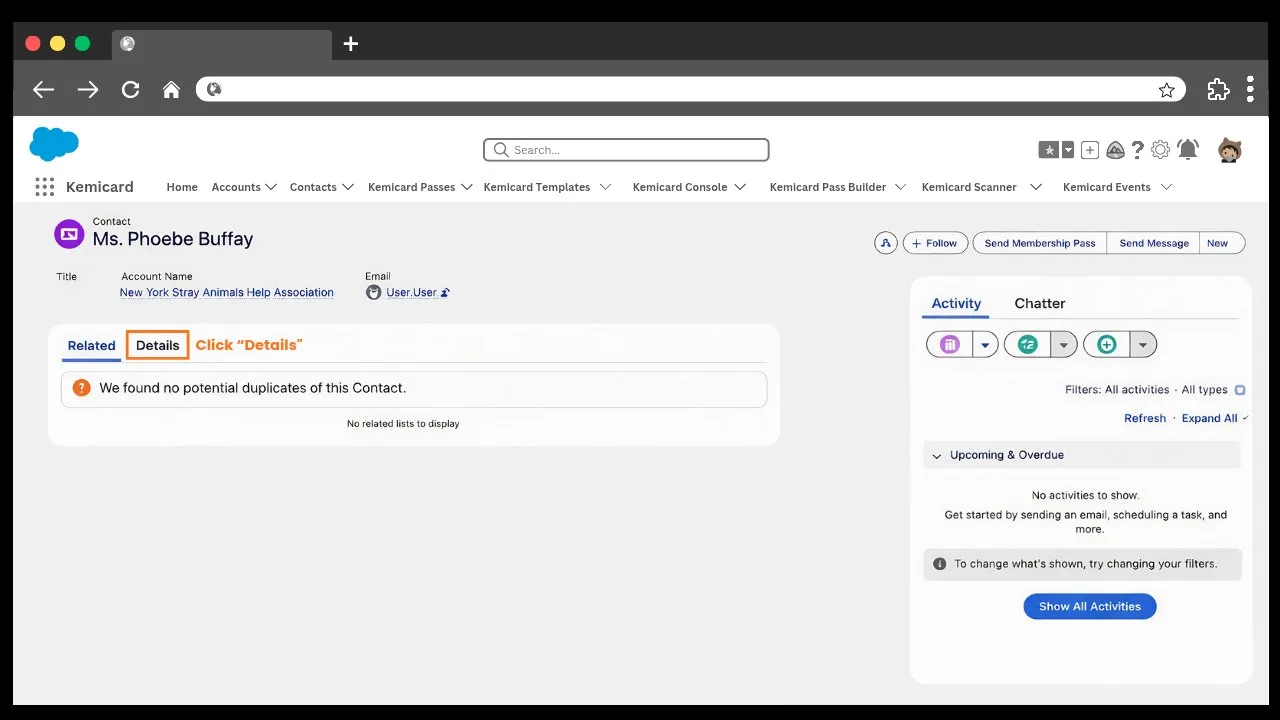Click the owner avatar icon next to User.User
Image resolution: width=1280 pixels, height=720 pixels.
click(x=374, y=293)
